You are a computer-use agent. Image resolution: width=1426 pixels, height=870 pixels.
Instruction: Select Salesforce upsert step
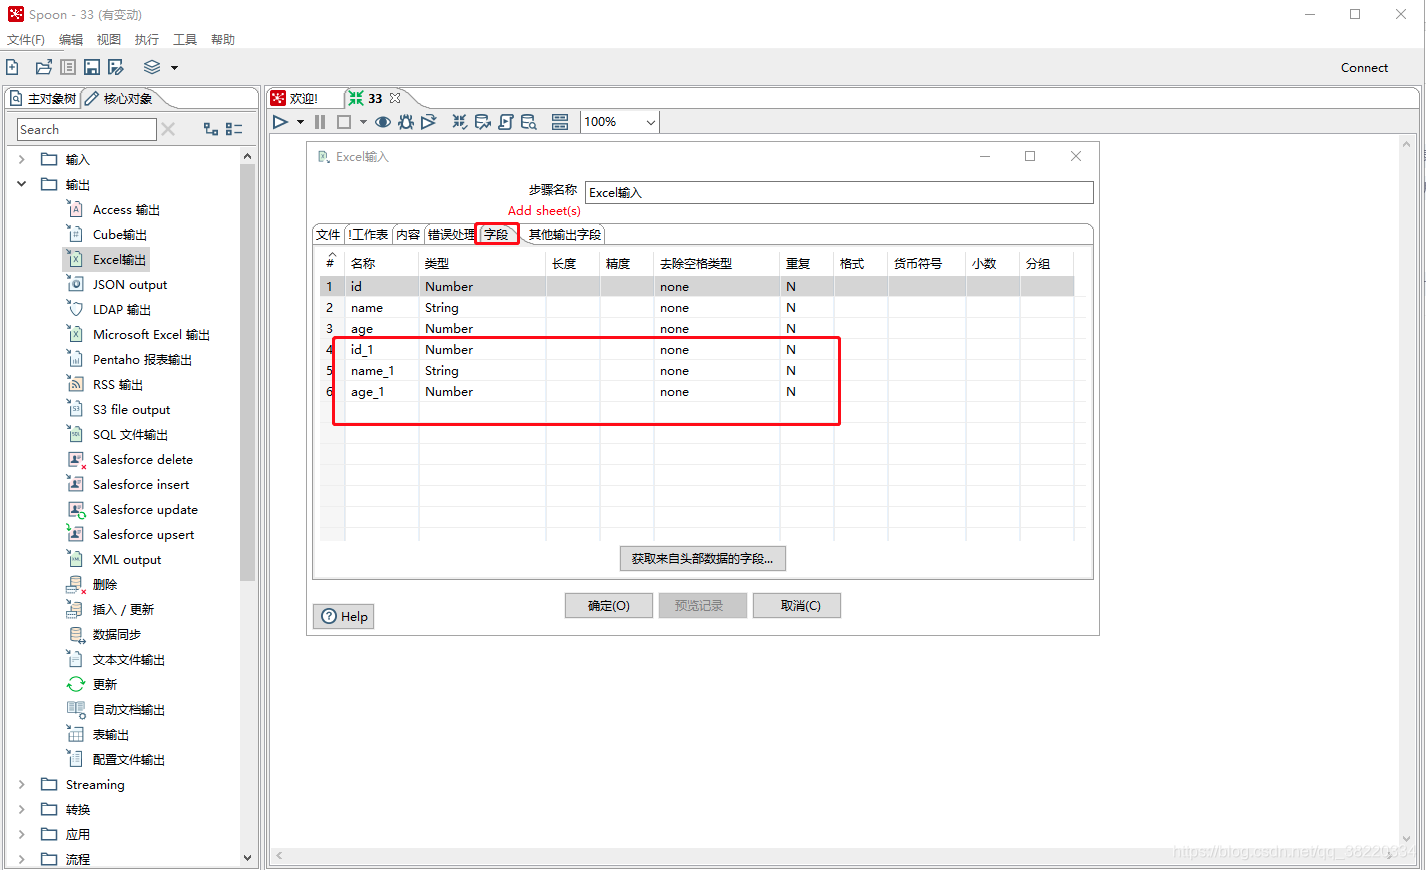click(143, 534)
